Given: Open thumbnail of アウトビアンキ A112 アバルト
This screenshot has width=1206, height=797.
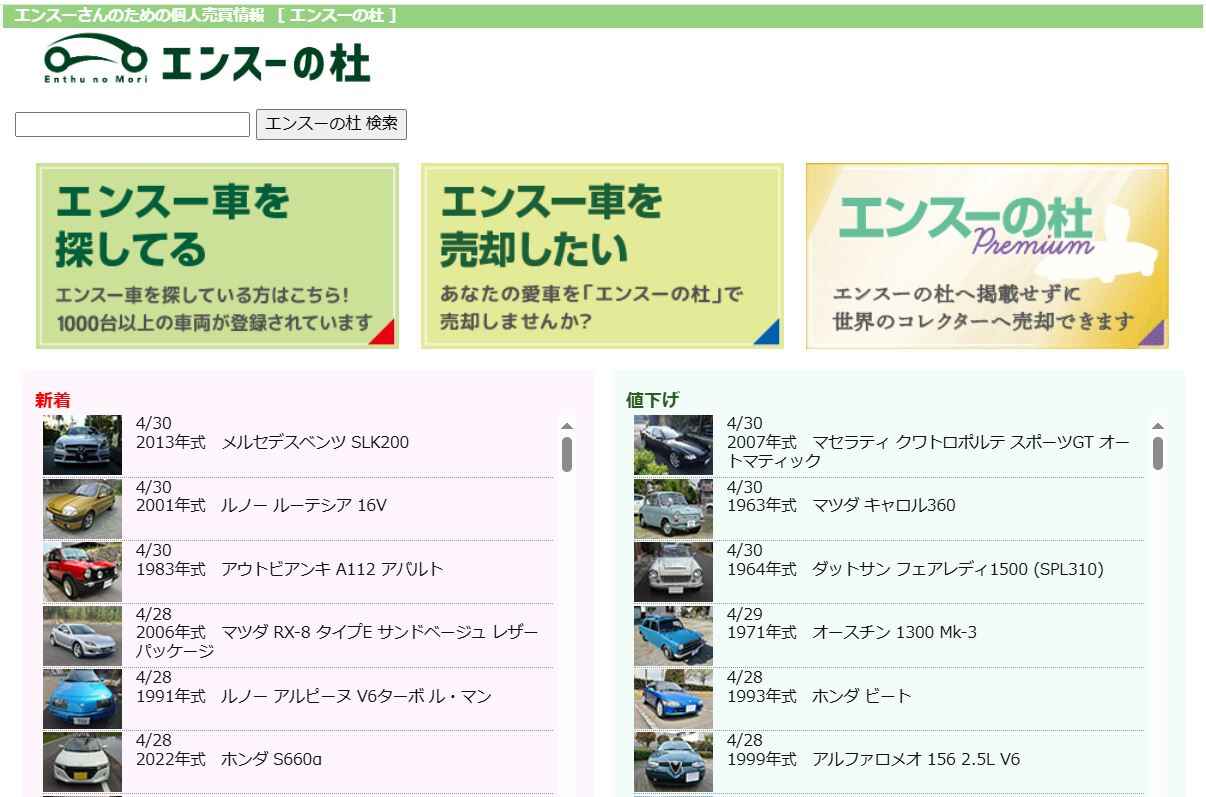Looking at the screenshot, I should [82, 572].
